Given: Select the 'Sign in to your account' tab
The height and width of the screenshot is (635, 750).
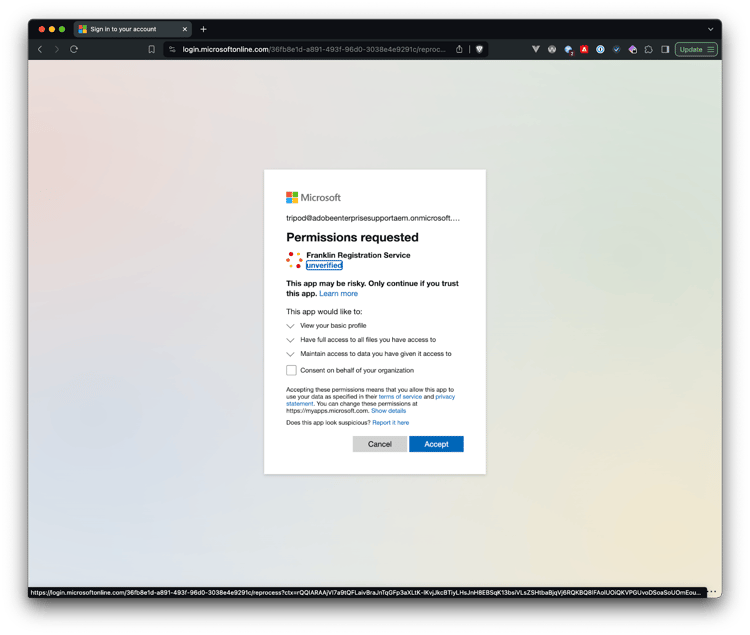Looking at the screenshot, I should [133, 29].
